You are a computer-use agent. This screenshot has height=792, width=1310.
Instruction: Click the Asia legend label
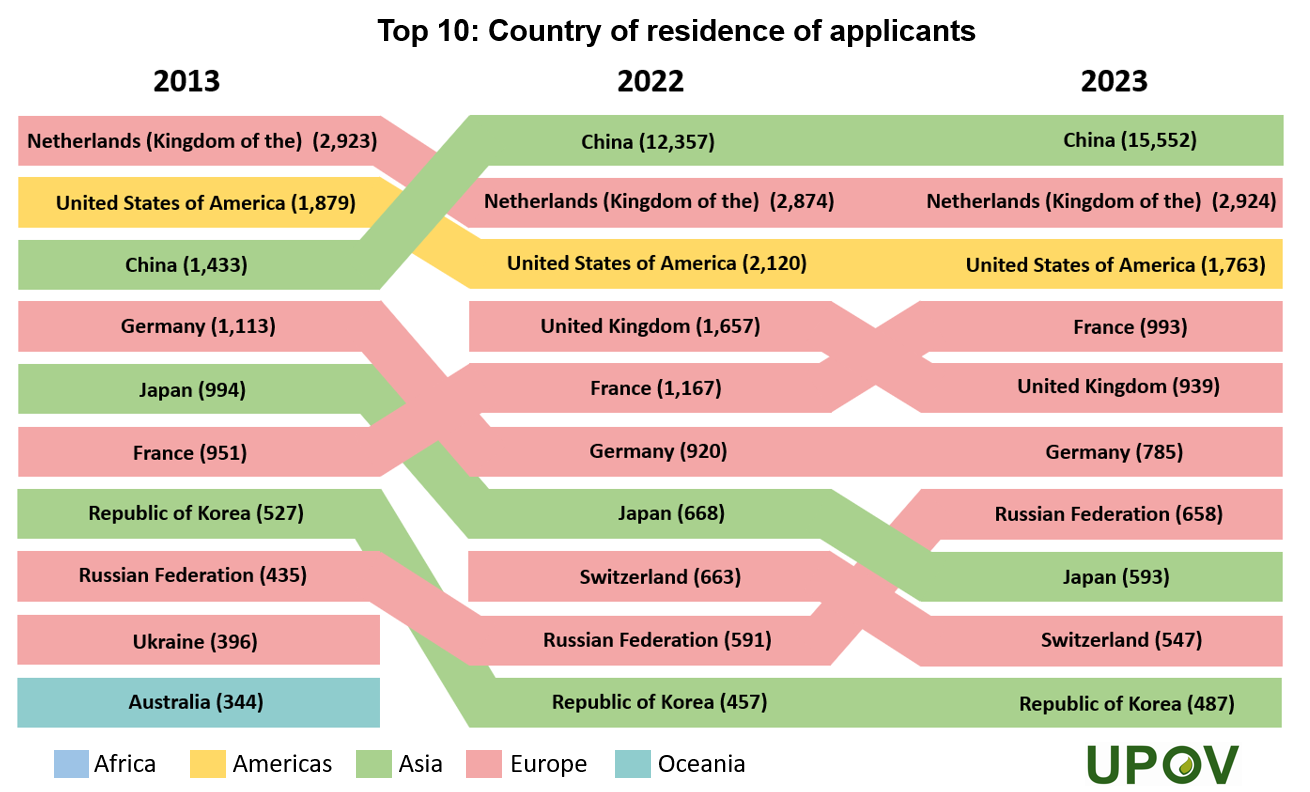pos(421,764)
